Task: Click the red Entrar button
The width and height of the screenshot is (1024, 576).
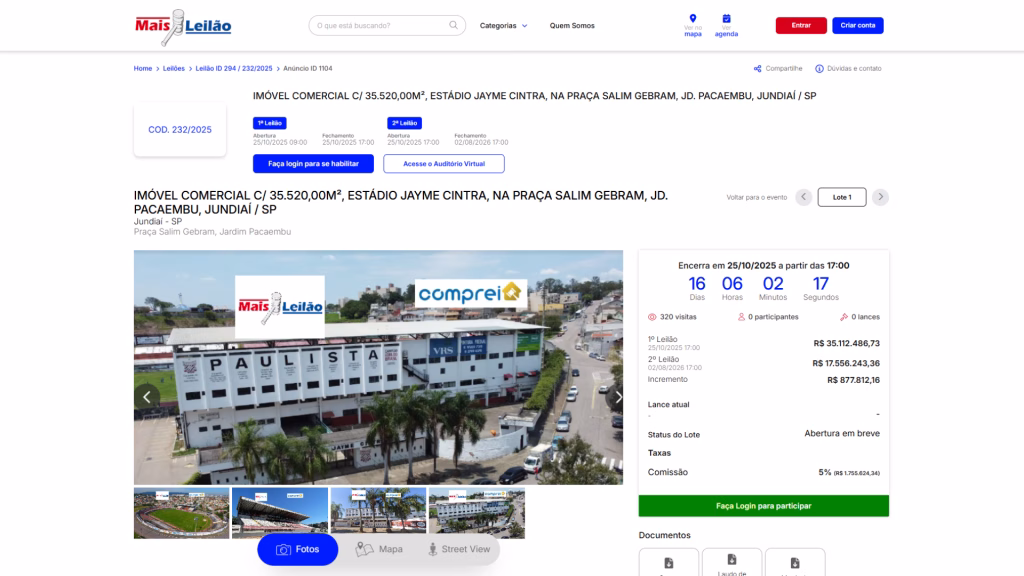Action: tap(801, 25)
